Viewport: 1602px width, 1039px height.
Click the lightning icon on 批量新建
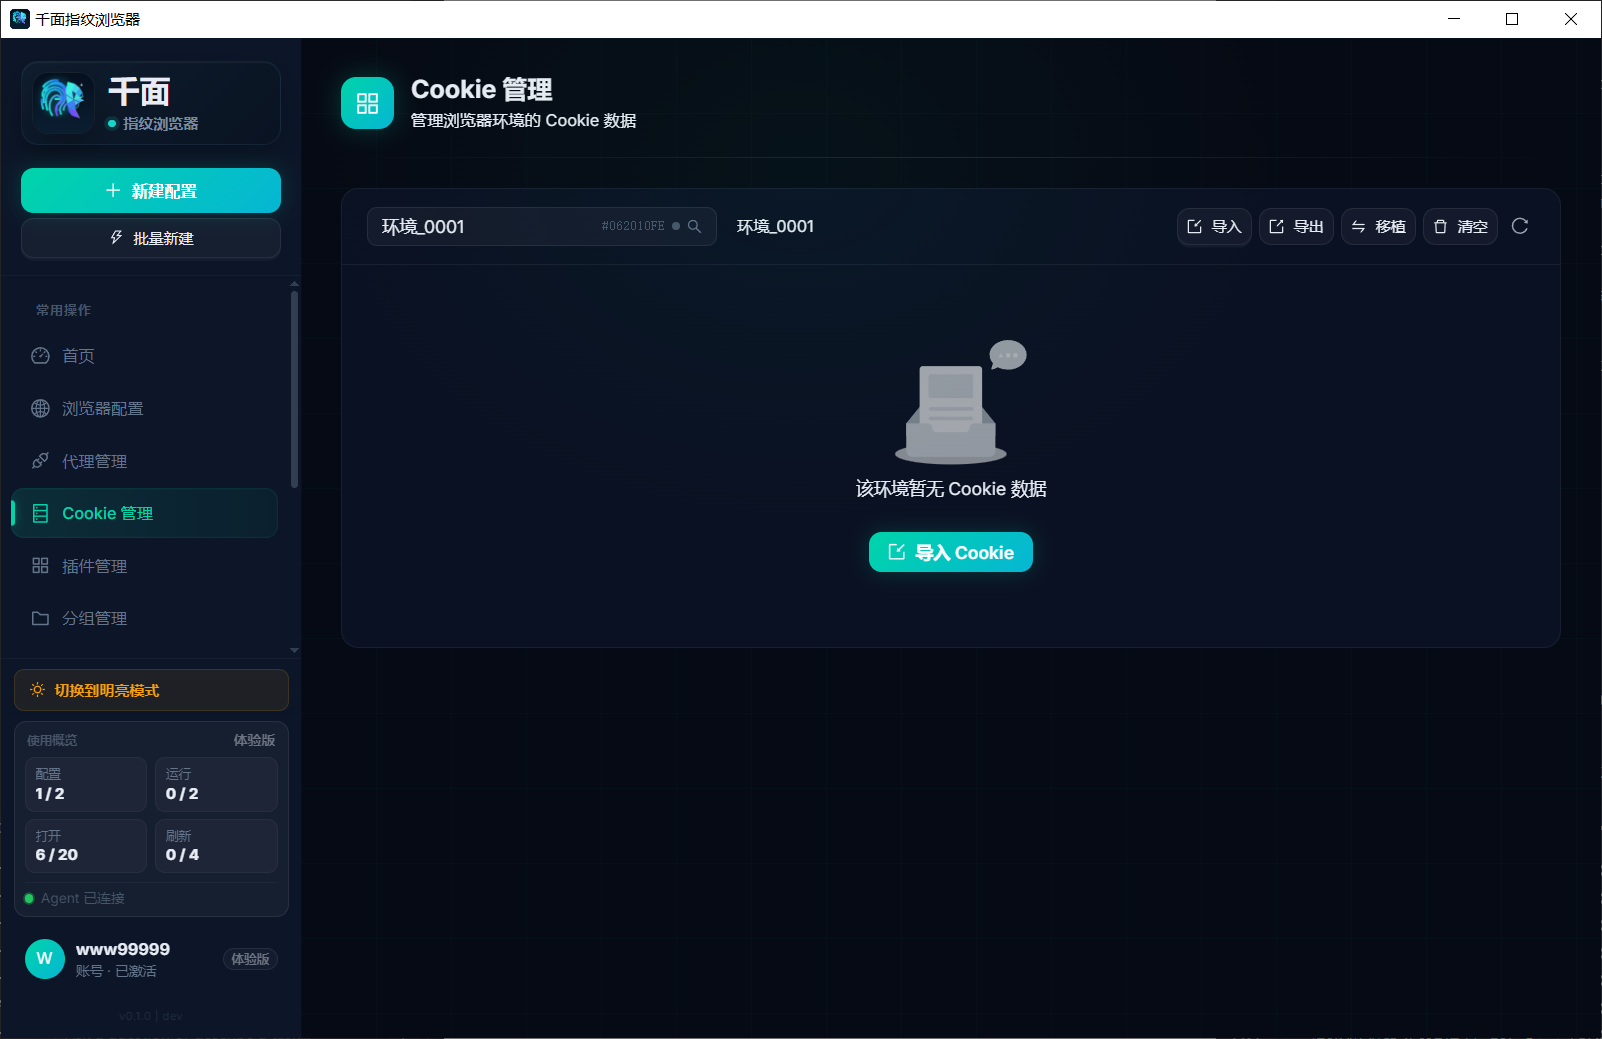point(116,238)
